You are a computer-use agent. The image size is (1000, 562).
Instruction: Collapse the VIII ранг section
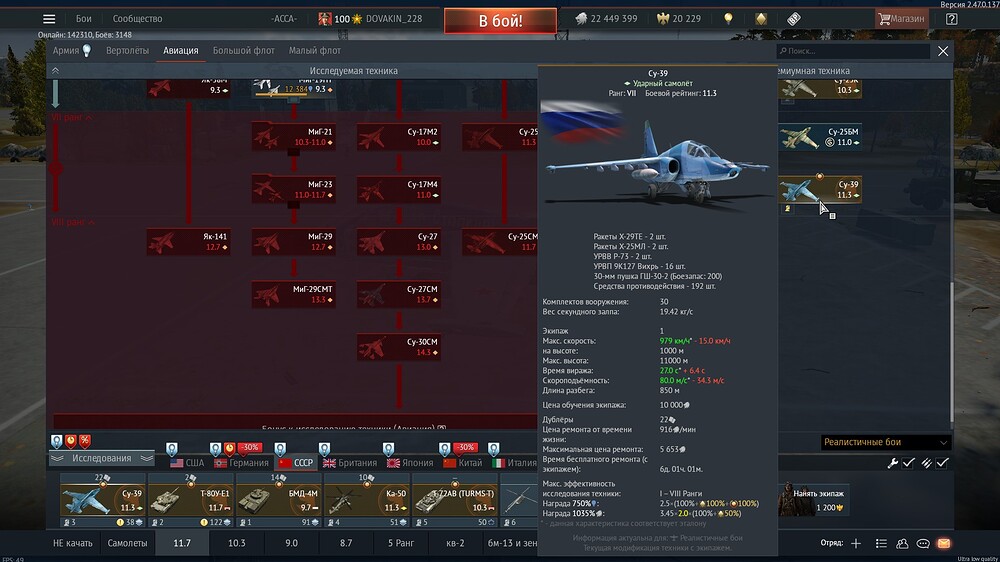pyautogui.click(x=73, y=222)
